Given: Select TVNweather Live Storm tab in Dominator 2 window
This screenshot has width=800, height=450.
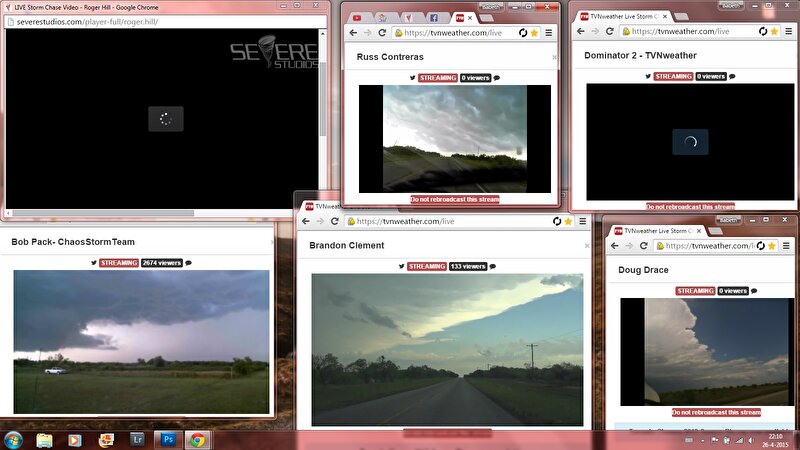Looking at the screenshot, I should point(623,16).
